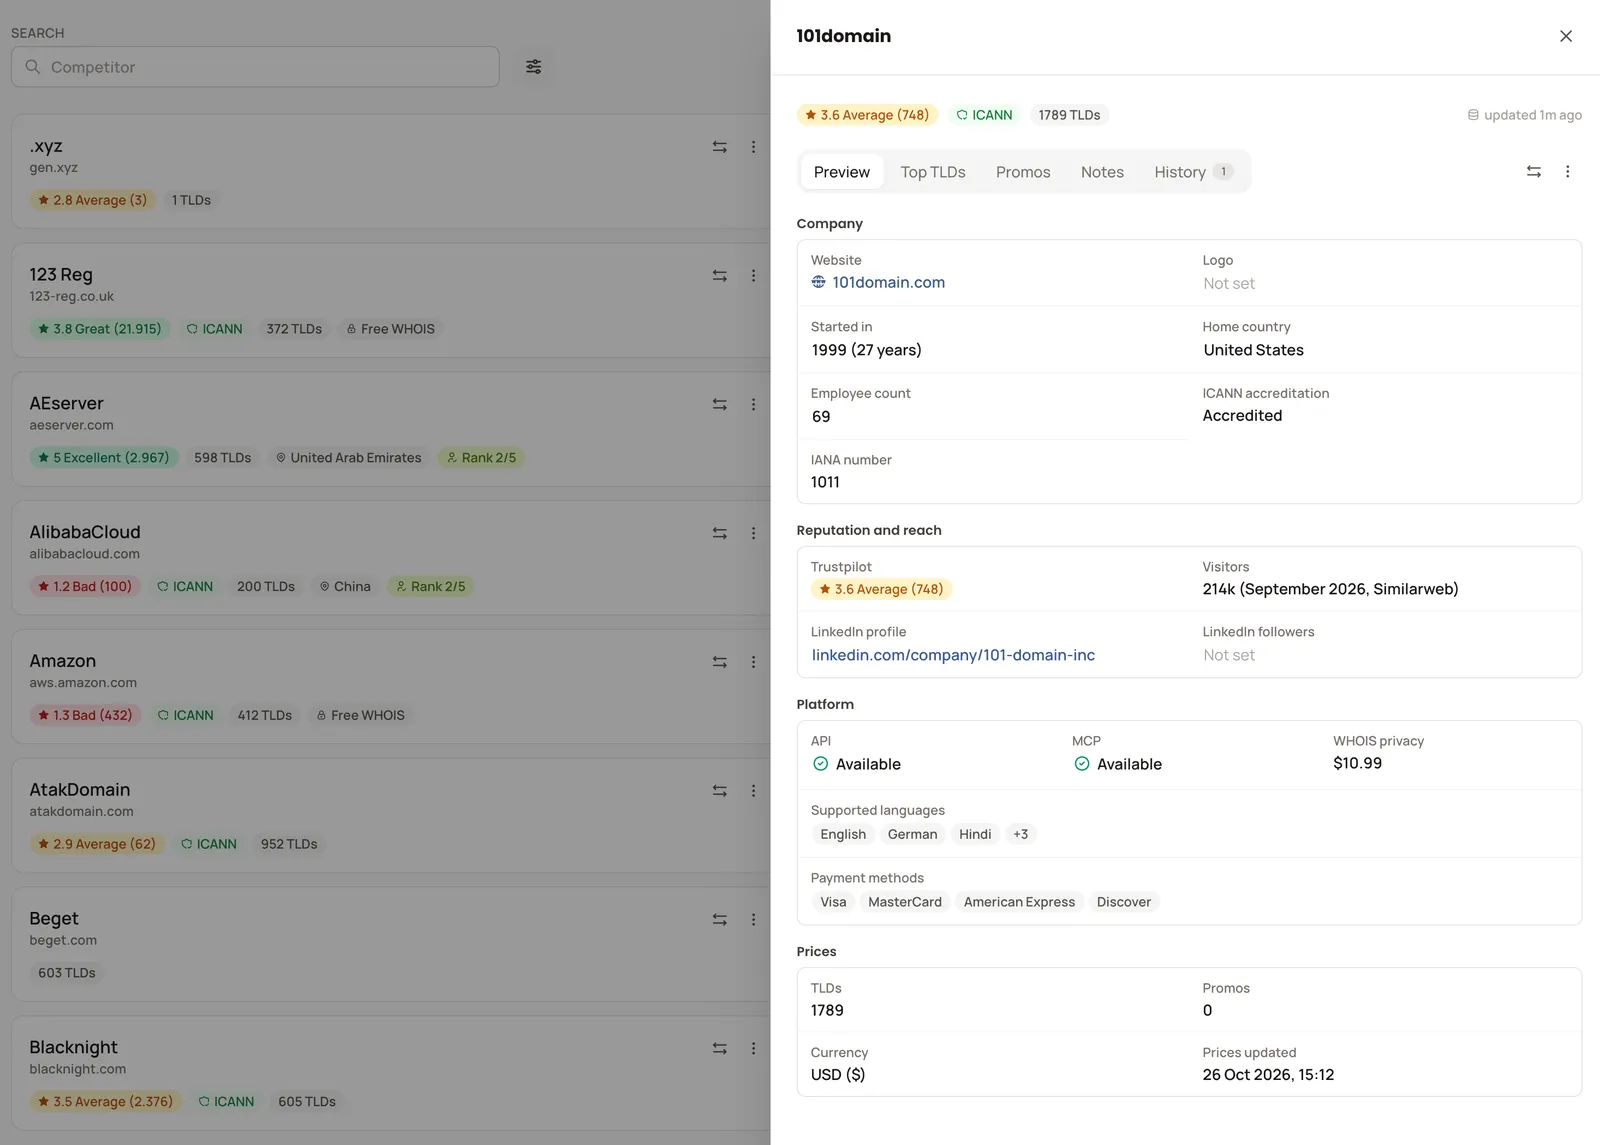Select the Preview tab
This screenshot has height=1145, width=1600.
click(x=842, y=172)
